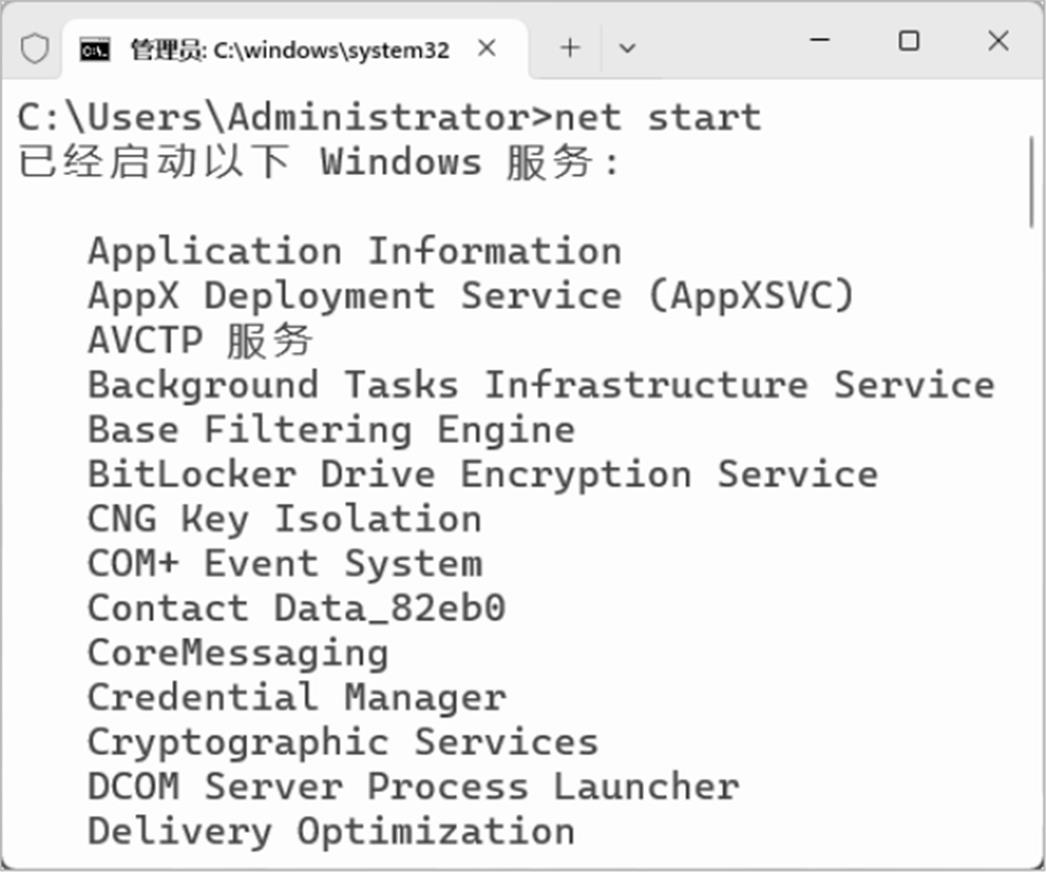
Task: Minimize the terminal window
Action: (x=820, y=41)
